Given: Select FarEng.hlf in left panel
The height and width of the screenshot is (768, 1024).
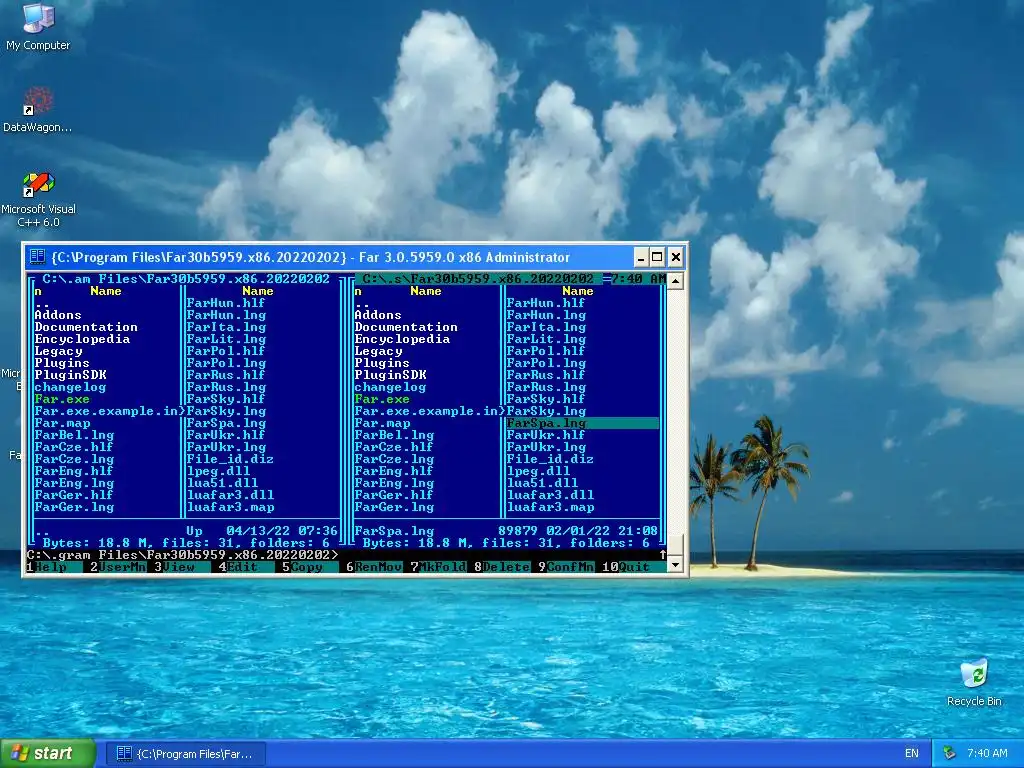Looking at the screenshot, I should click(74, 471).
